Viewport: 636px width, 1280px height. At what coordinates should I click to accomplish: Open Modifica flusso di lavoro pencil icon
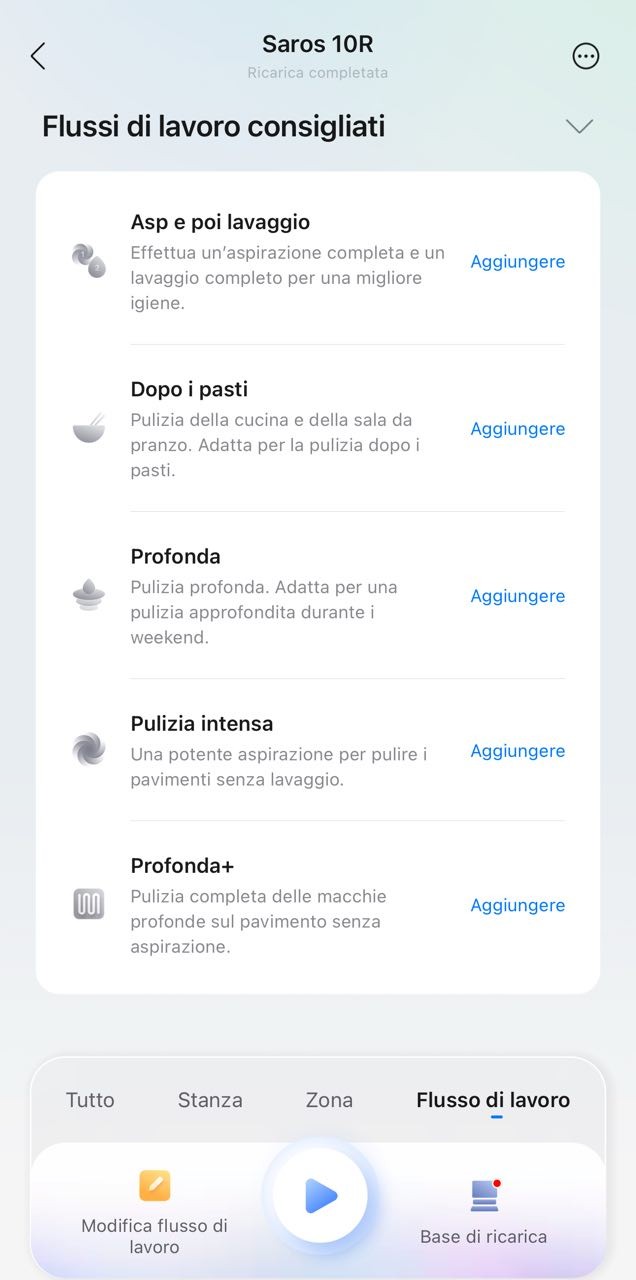155,1186
